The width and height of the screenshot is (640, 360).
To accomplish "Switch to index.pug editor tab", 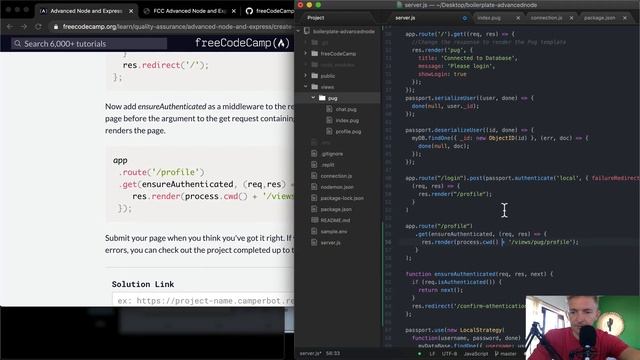I will [x=489, y=18].
